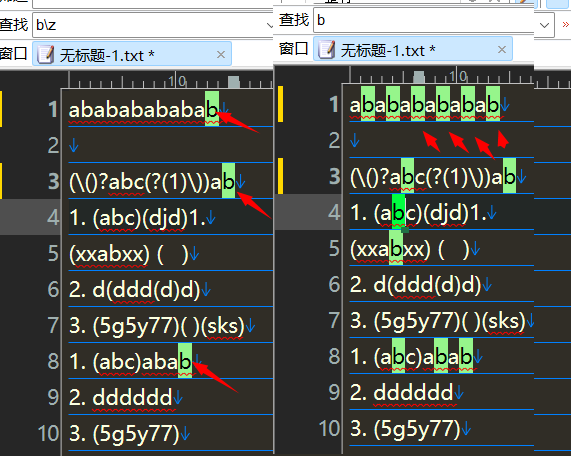Click the (\()?abc(?(1)\))ab line in right window

[433, 177]
